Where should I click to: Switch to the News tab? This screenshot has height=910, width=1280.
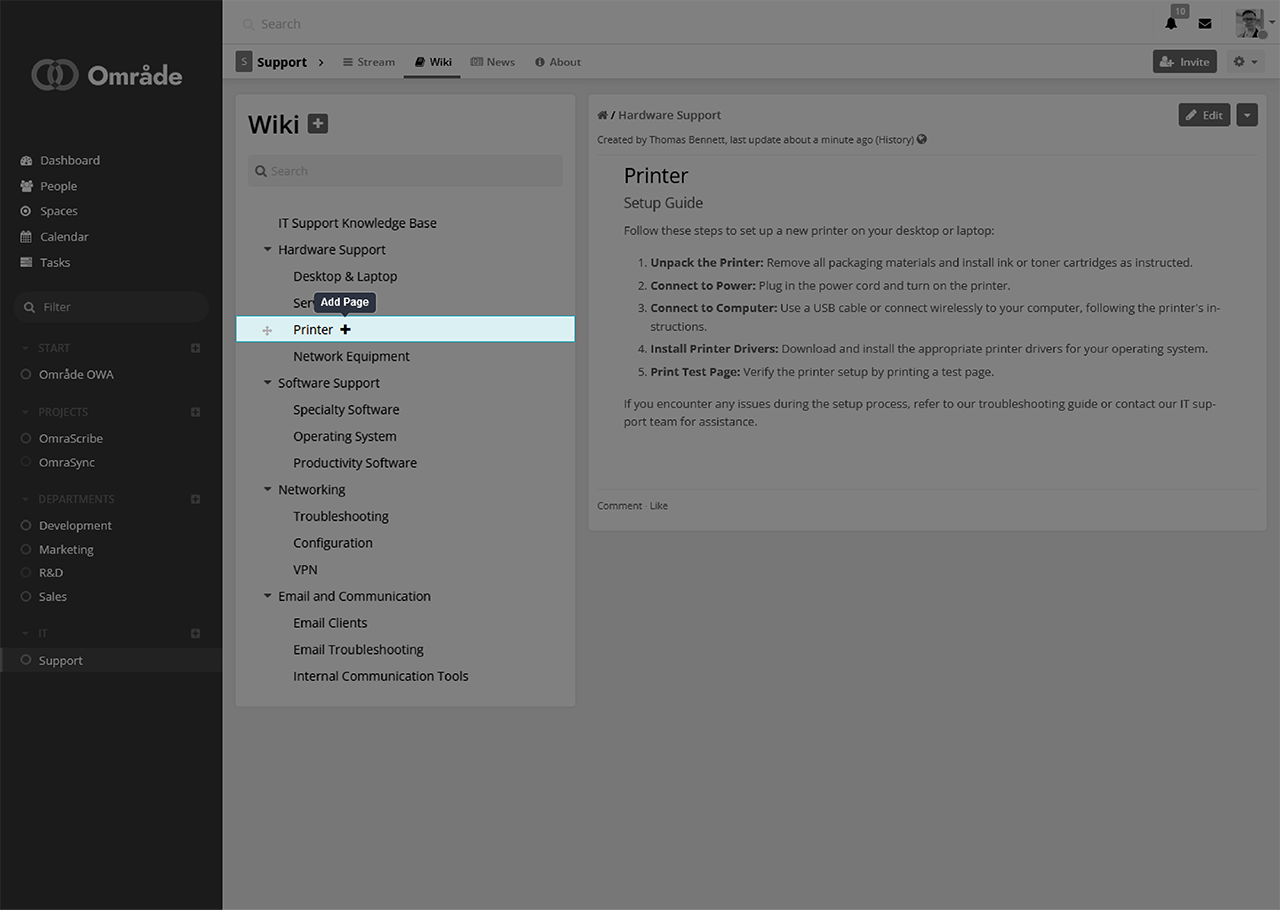[x=493, y=62]
